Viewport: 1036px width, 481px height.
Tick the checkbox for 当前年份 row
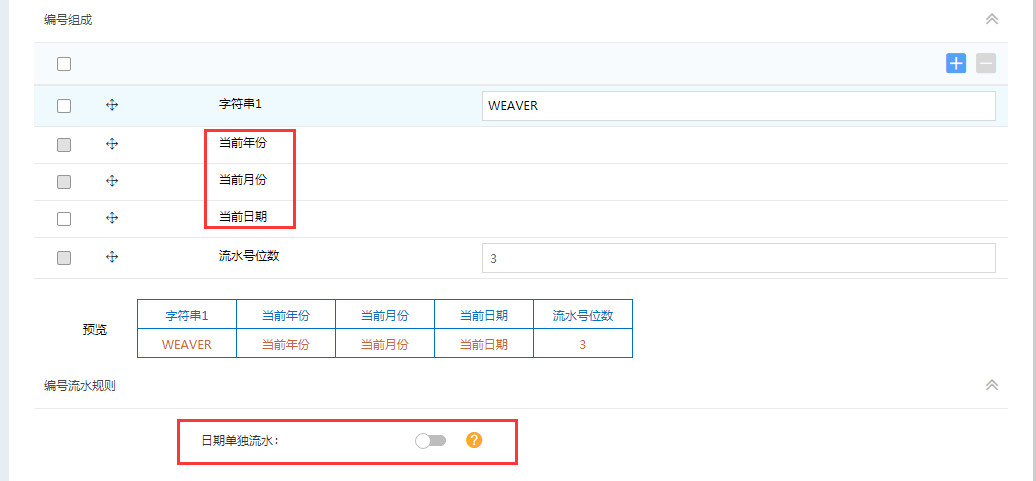coord(64,145)
